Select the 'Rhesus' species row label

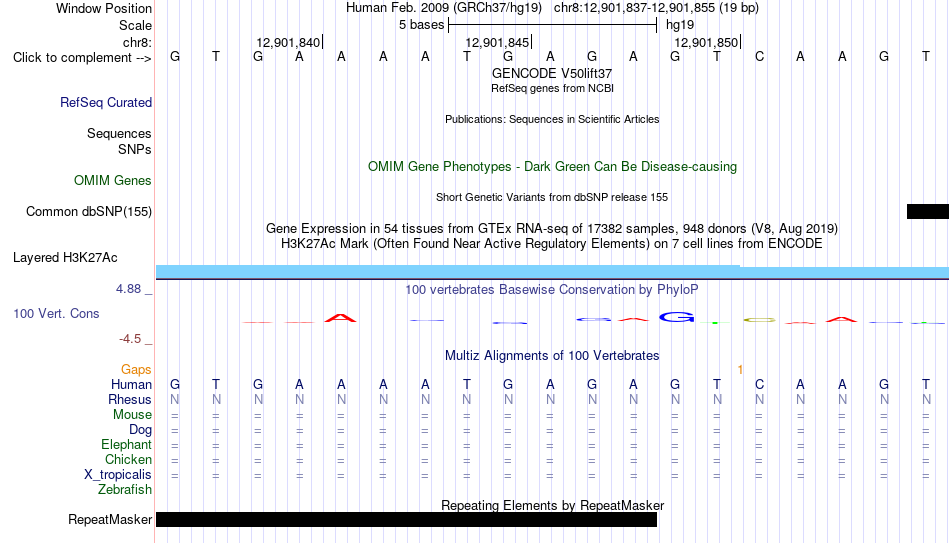click(130, 400)
